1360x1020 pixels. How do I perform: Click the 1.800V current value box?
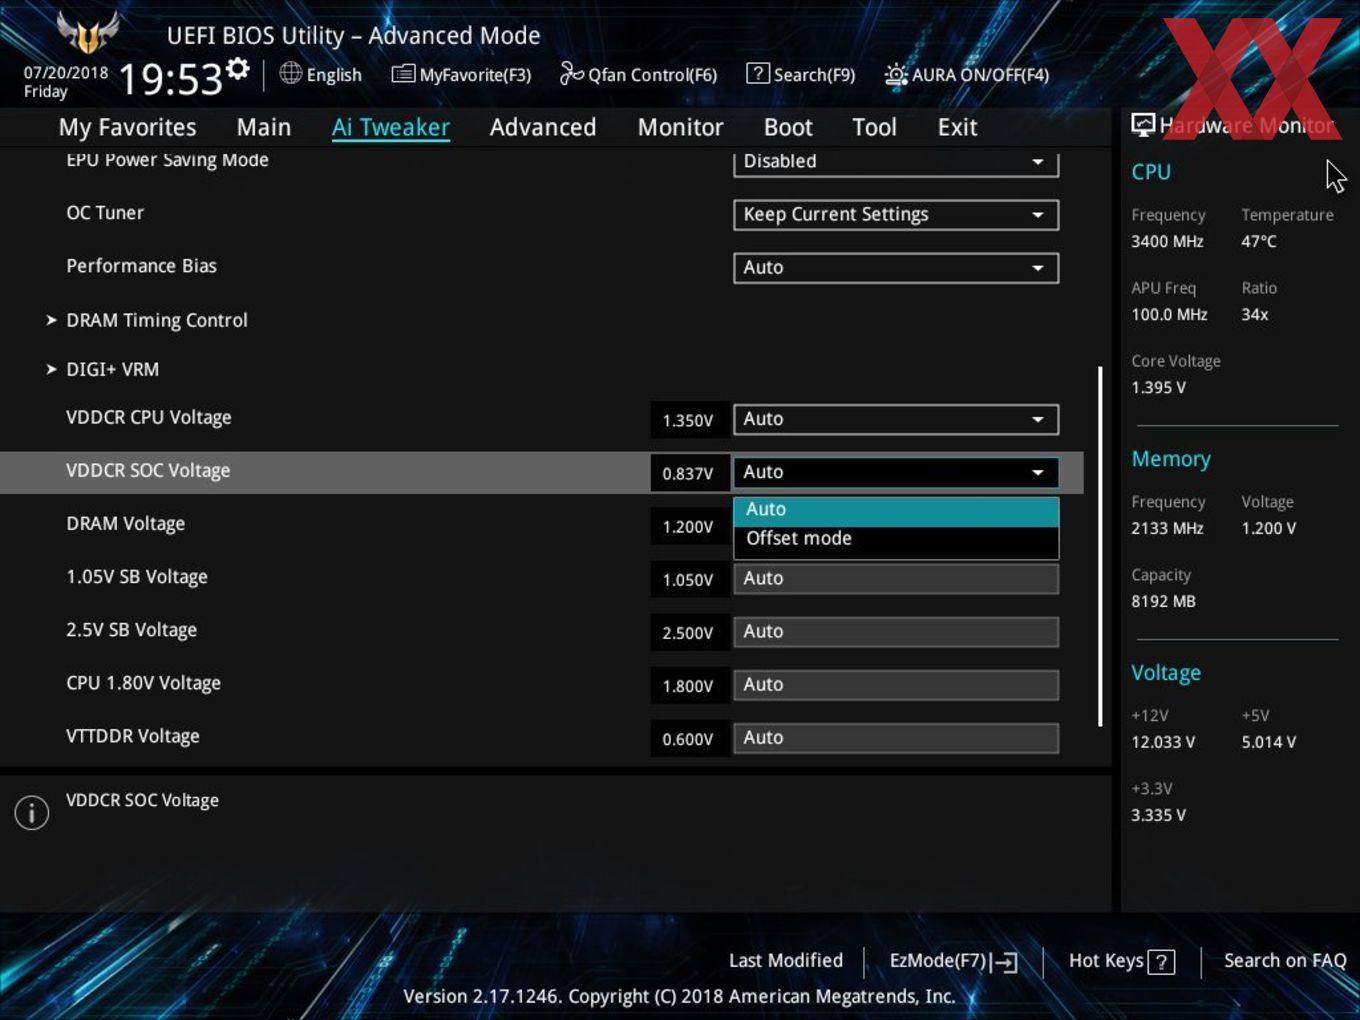[688, 685]
